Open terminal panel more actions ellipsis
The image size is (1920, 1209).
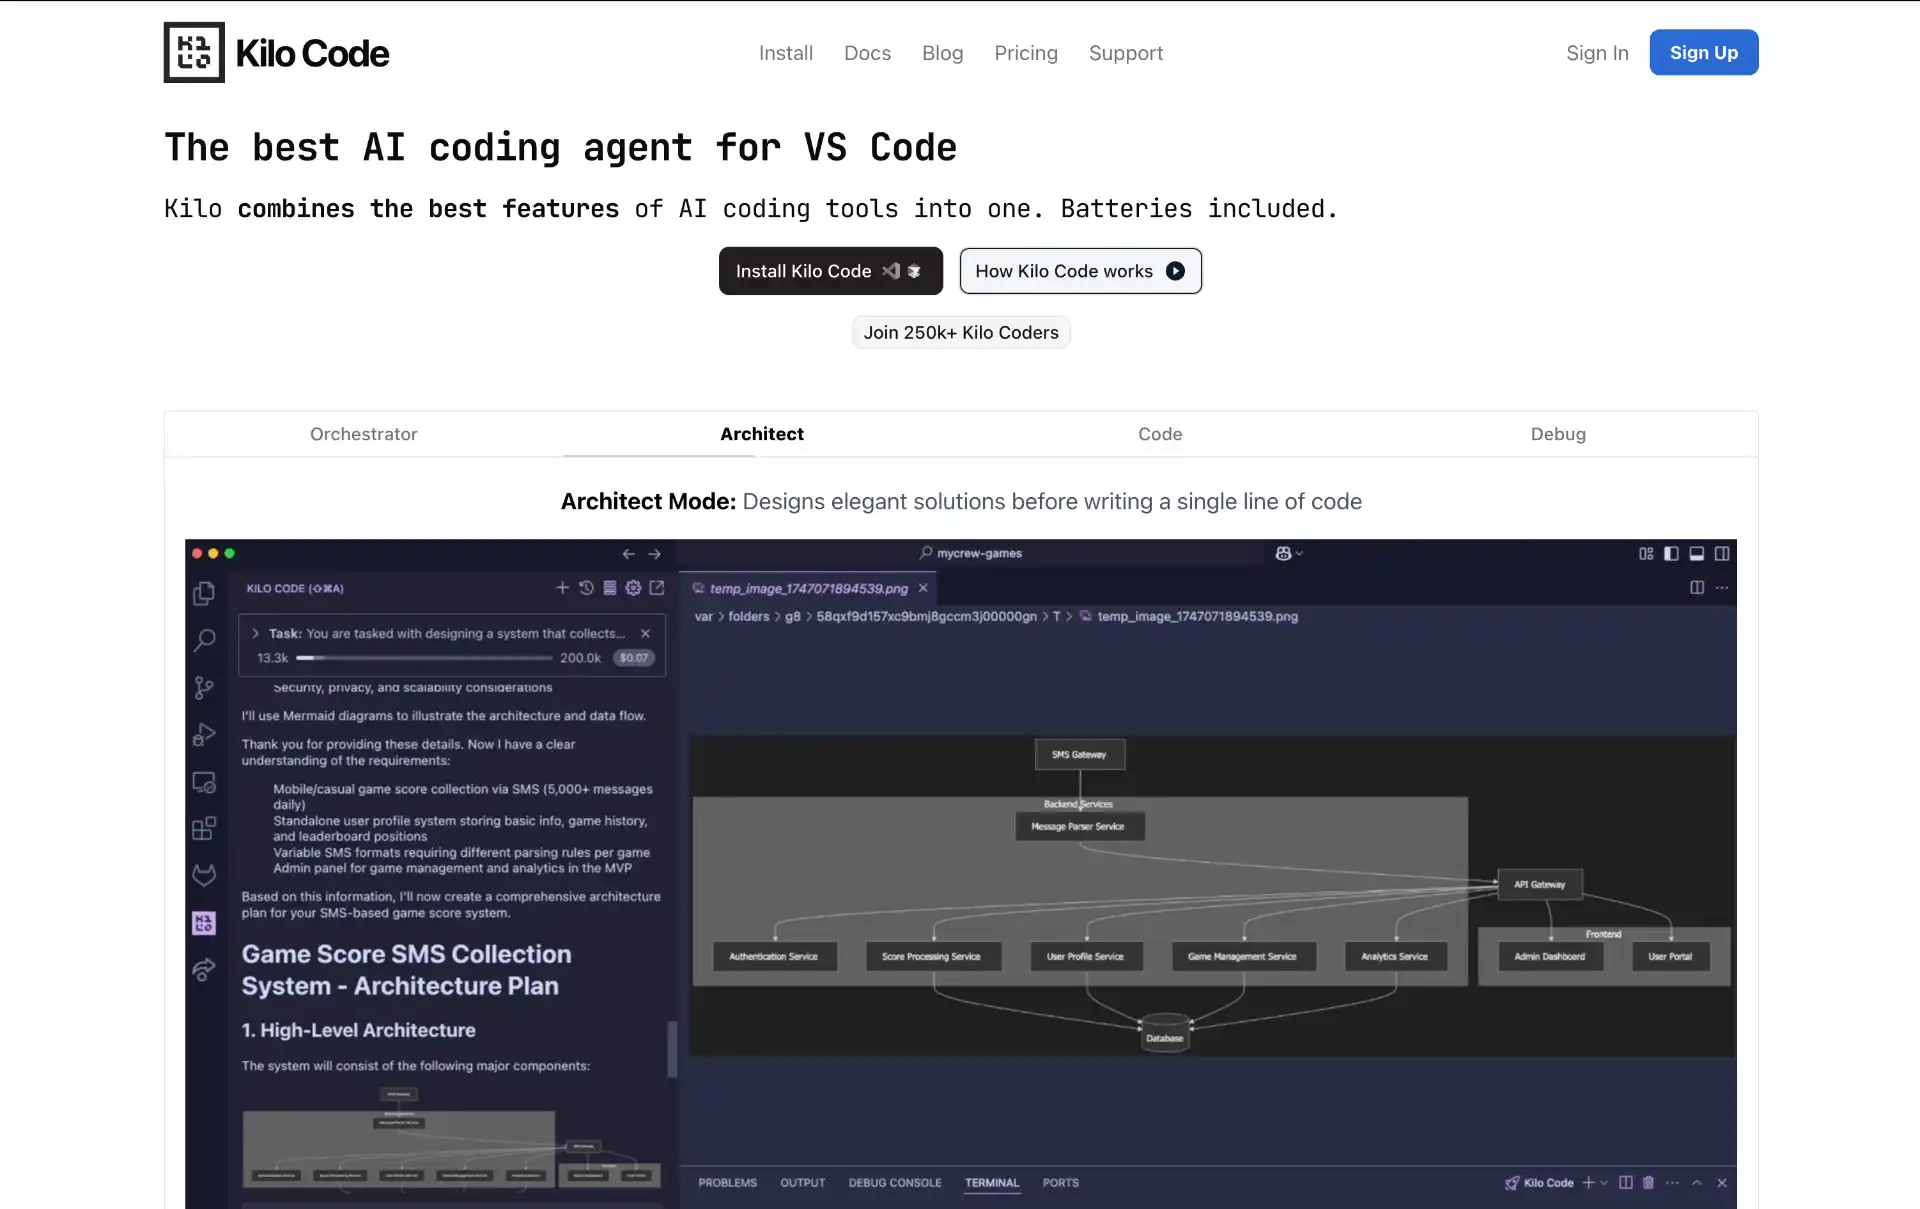(x=1672, y=1183)
